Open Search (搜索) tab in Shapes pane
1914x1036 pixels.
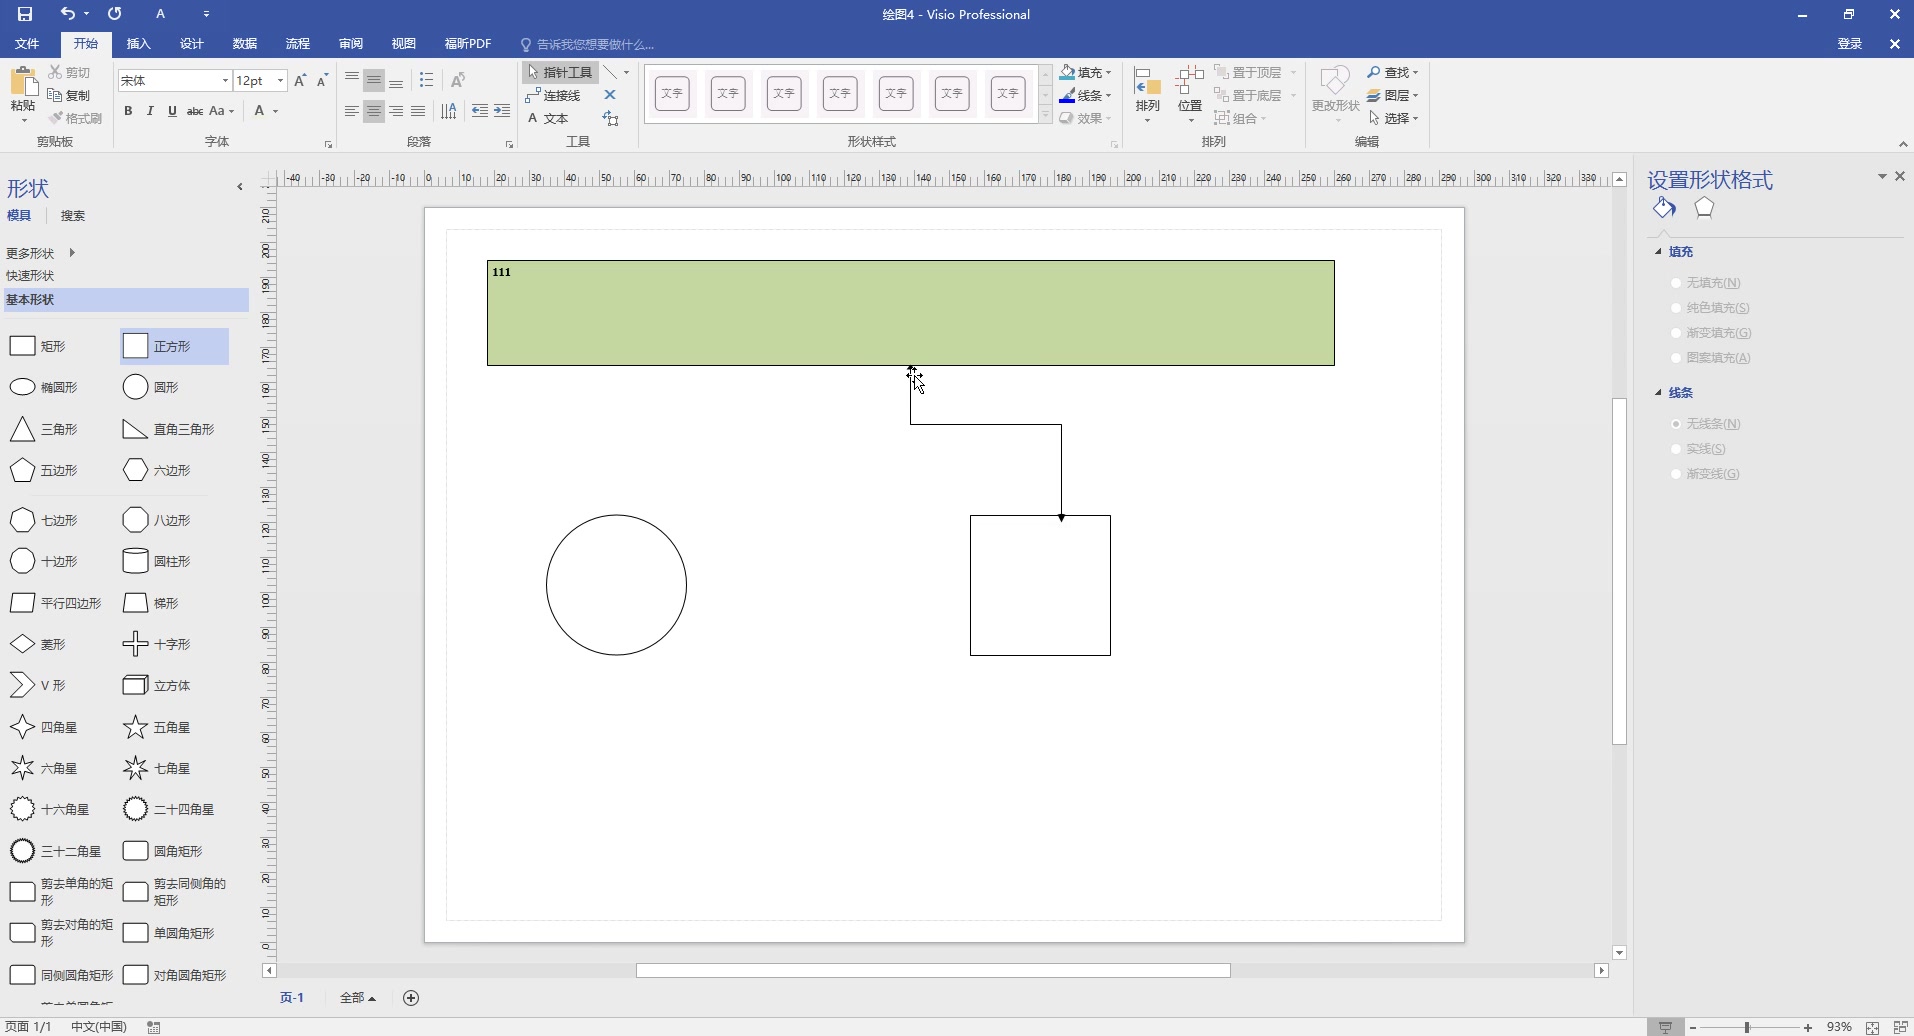[73, 216]
